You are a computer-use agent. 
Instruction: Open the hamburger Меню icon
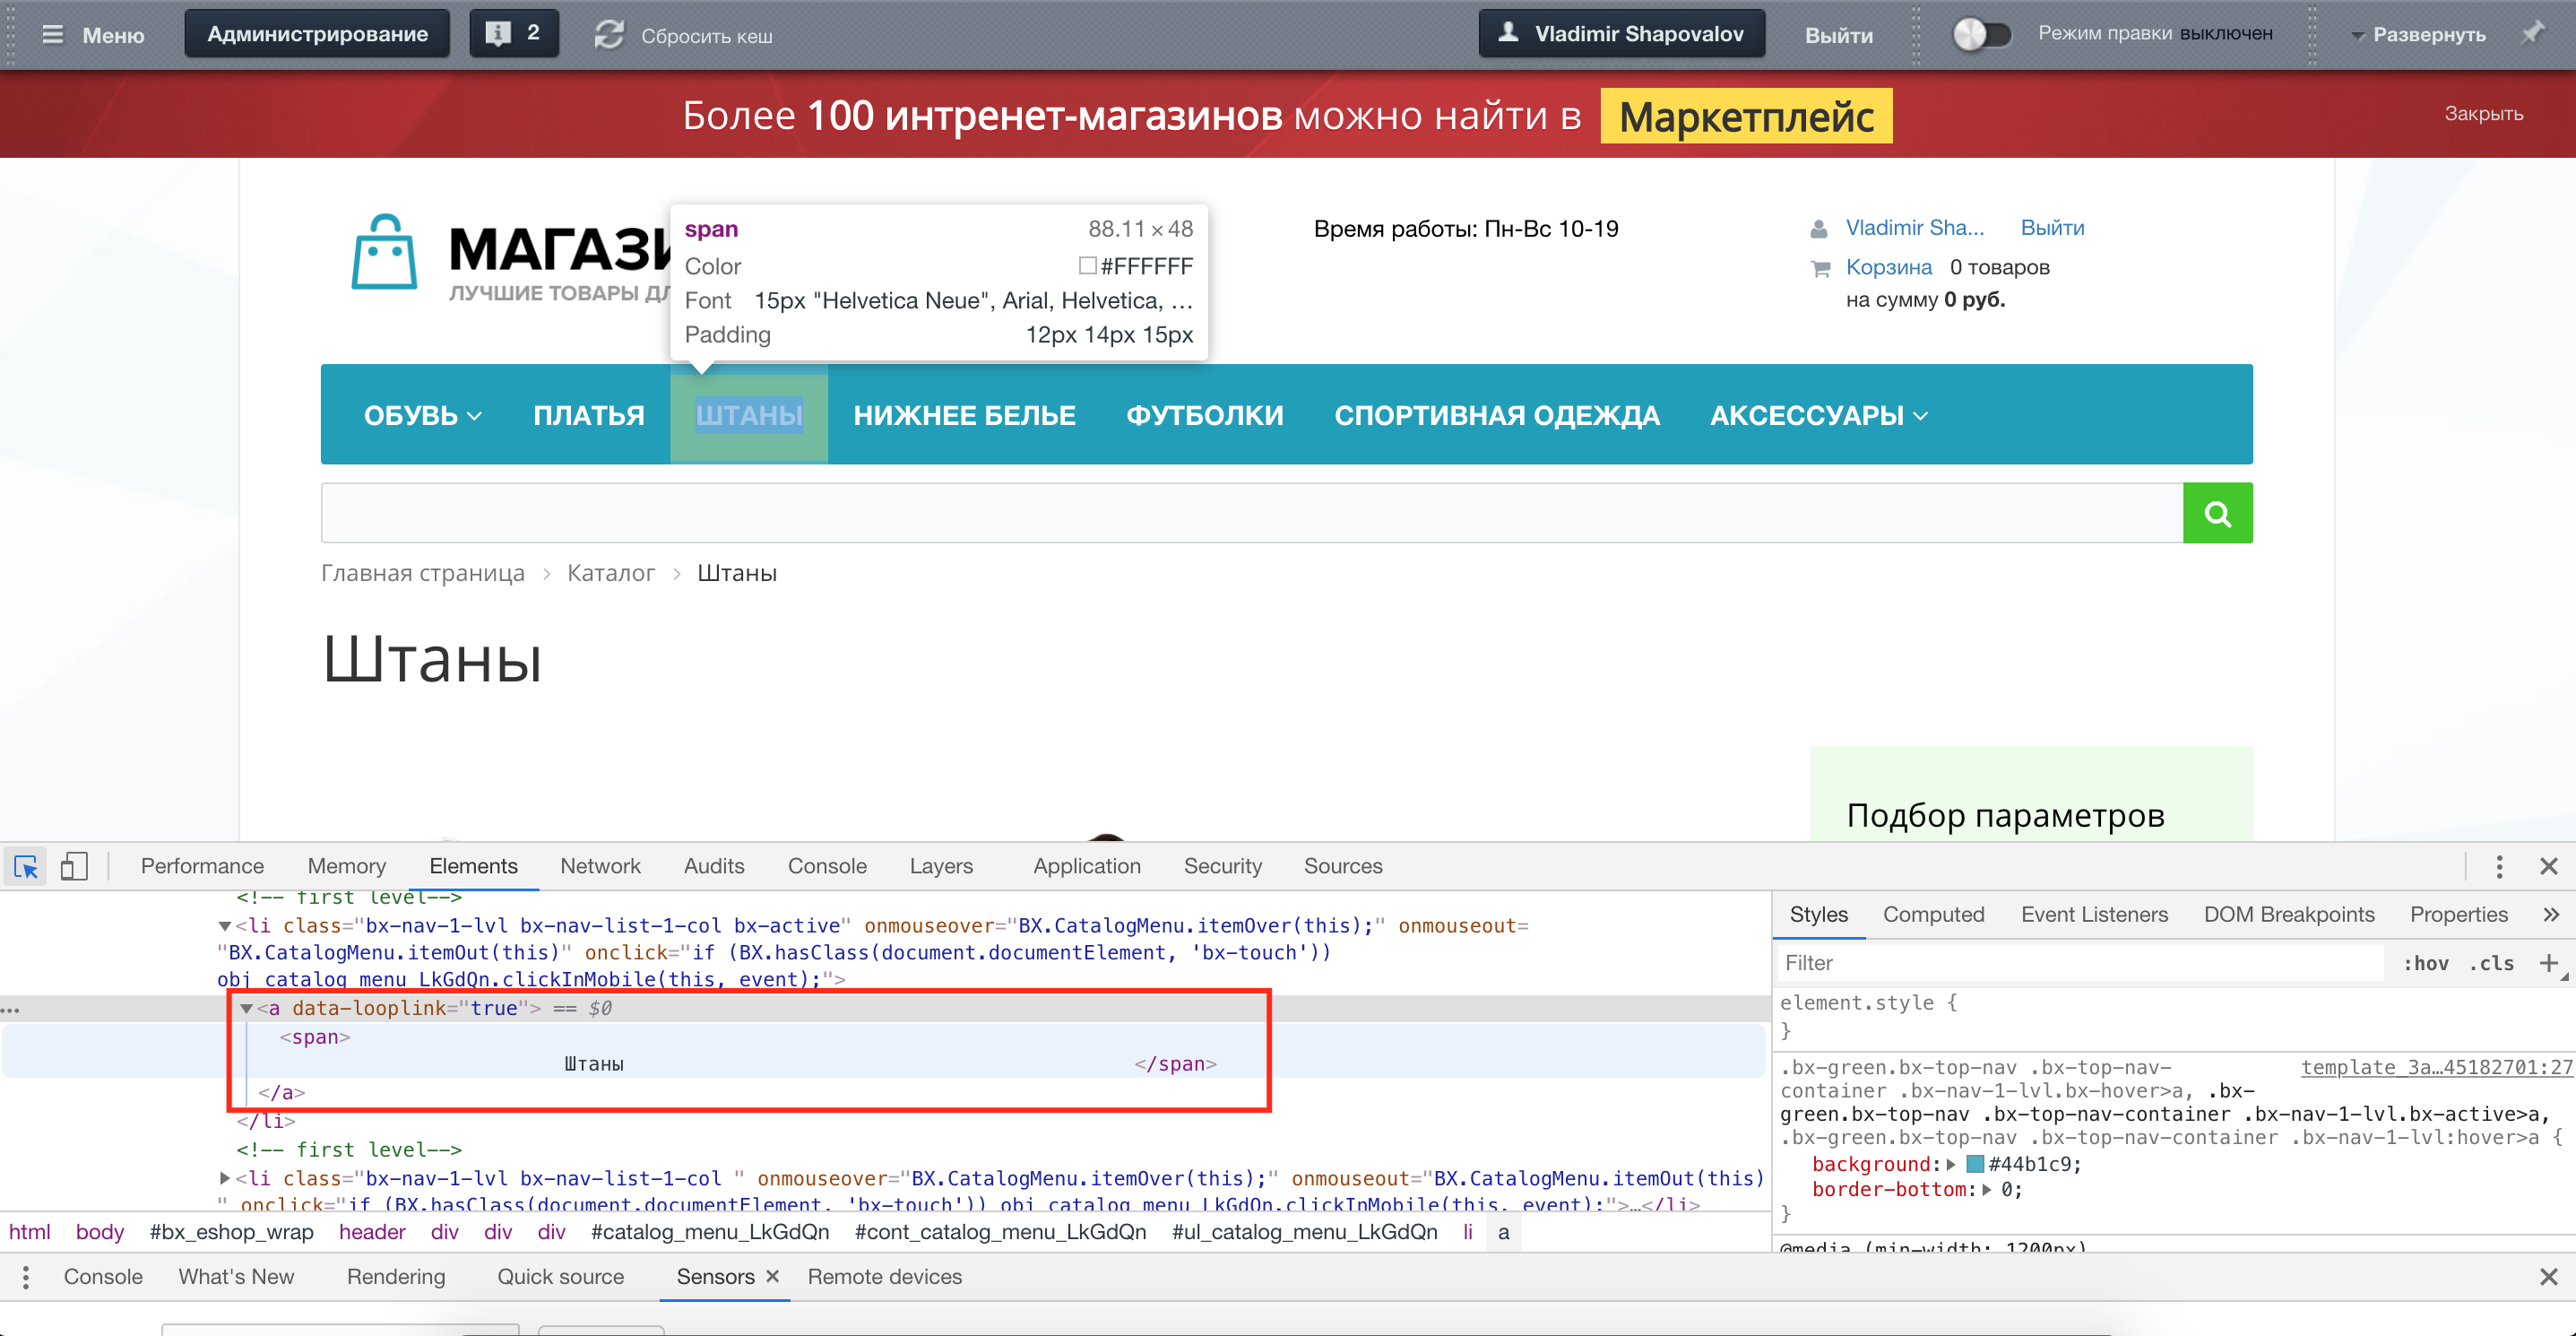[x=53, y=35]
